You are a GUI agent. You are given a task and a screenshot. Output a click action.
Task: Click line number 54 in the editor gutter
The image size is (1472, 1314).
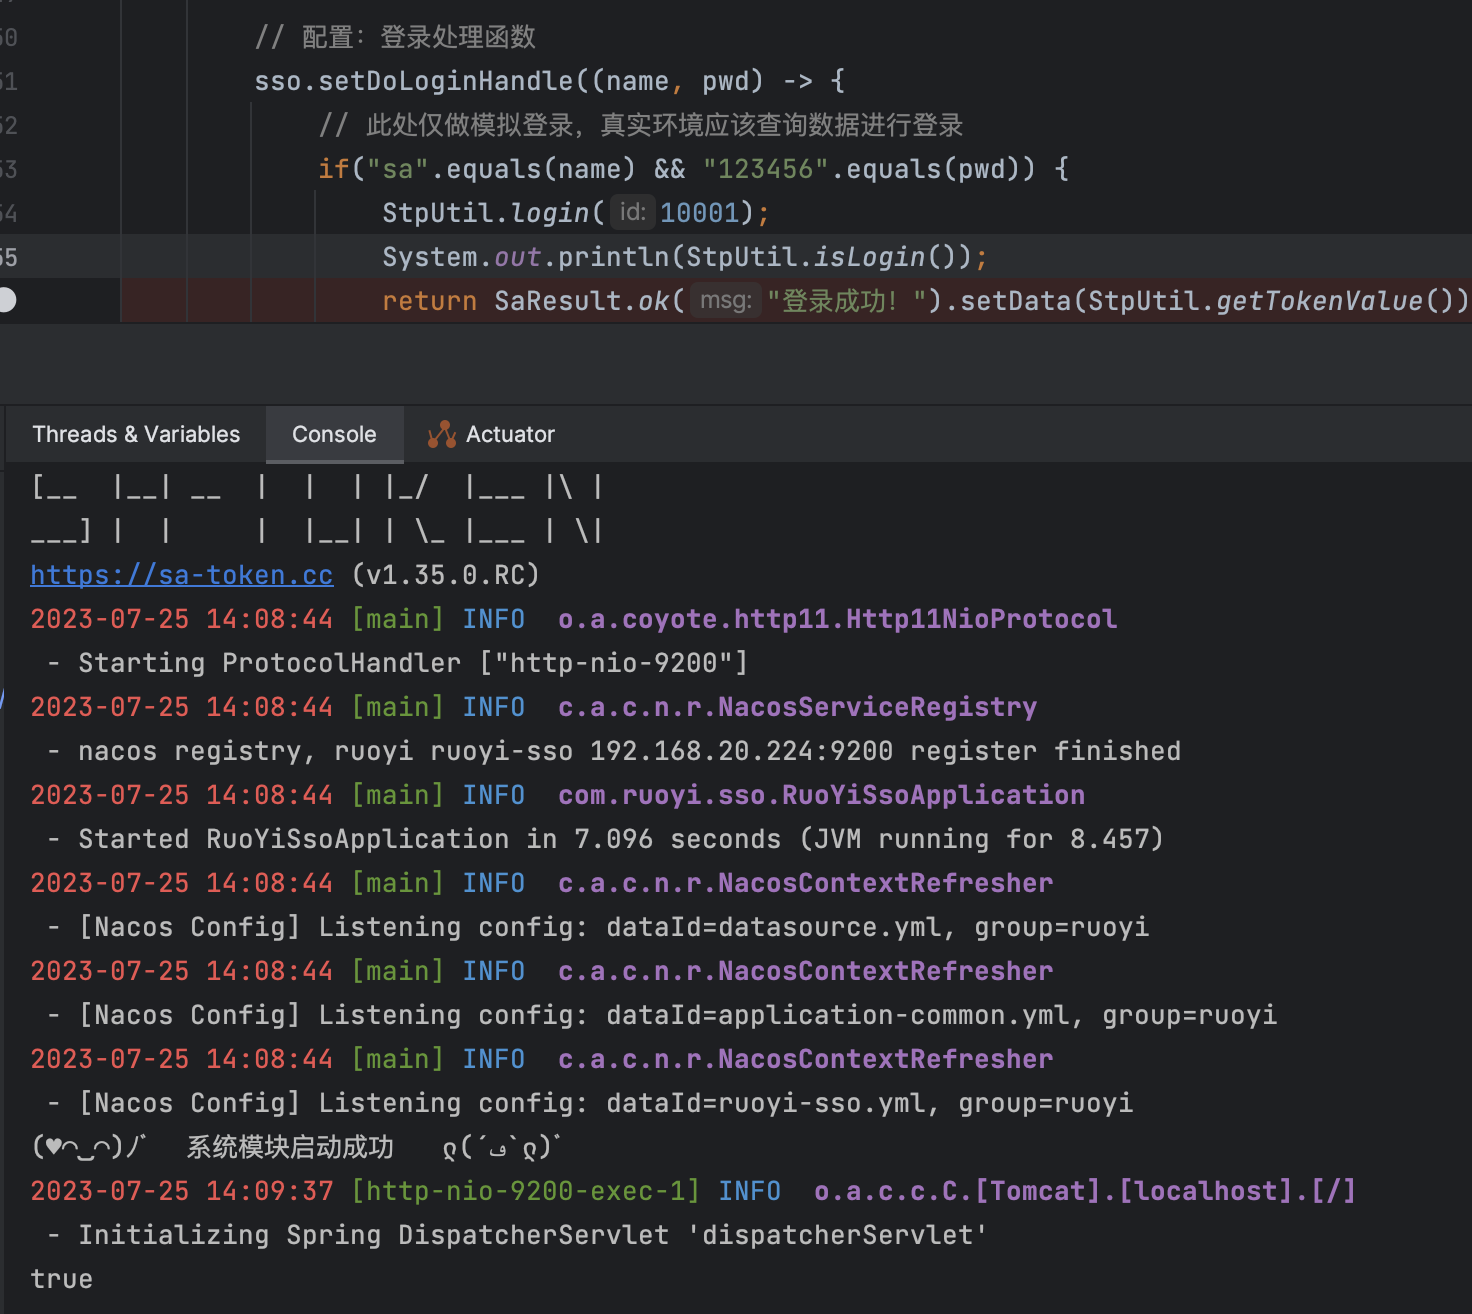pyautogui.click(x=10, y=213)
